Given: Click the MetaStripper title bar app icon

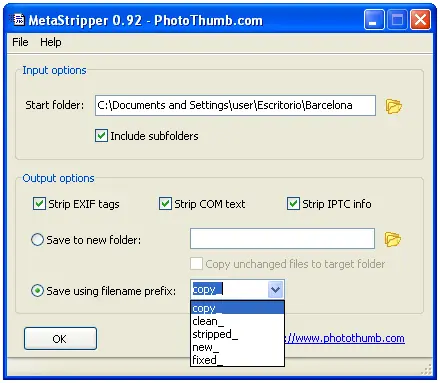Looking at the screenshot, I should coord(18,20).
